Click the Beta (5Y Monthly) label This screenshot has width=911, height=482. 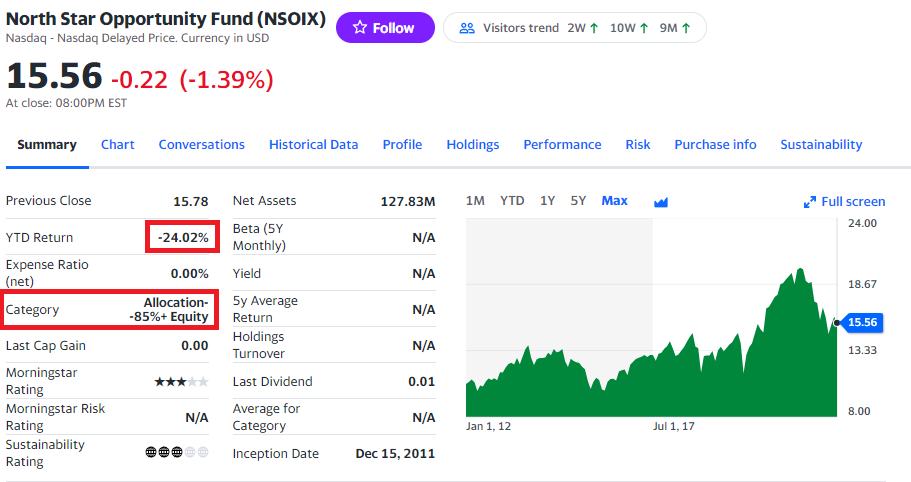pyautogui.click(x=259, y=237)
